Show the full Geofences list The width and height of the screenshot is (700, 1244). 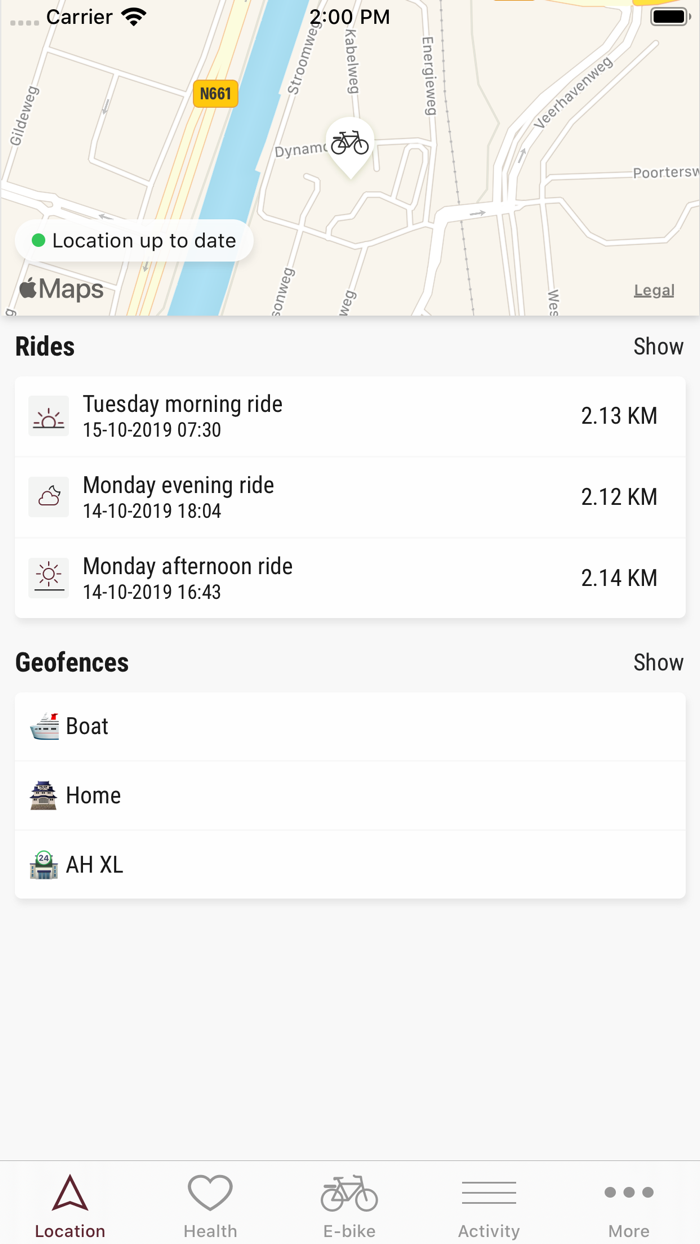tap(659, 662)
